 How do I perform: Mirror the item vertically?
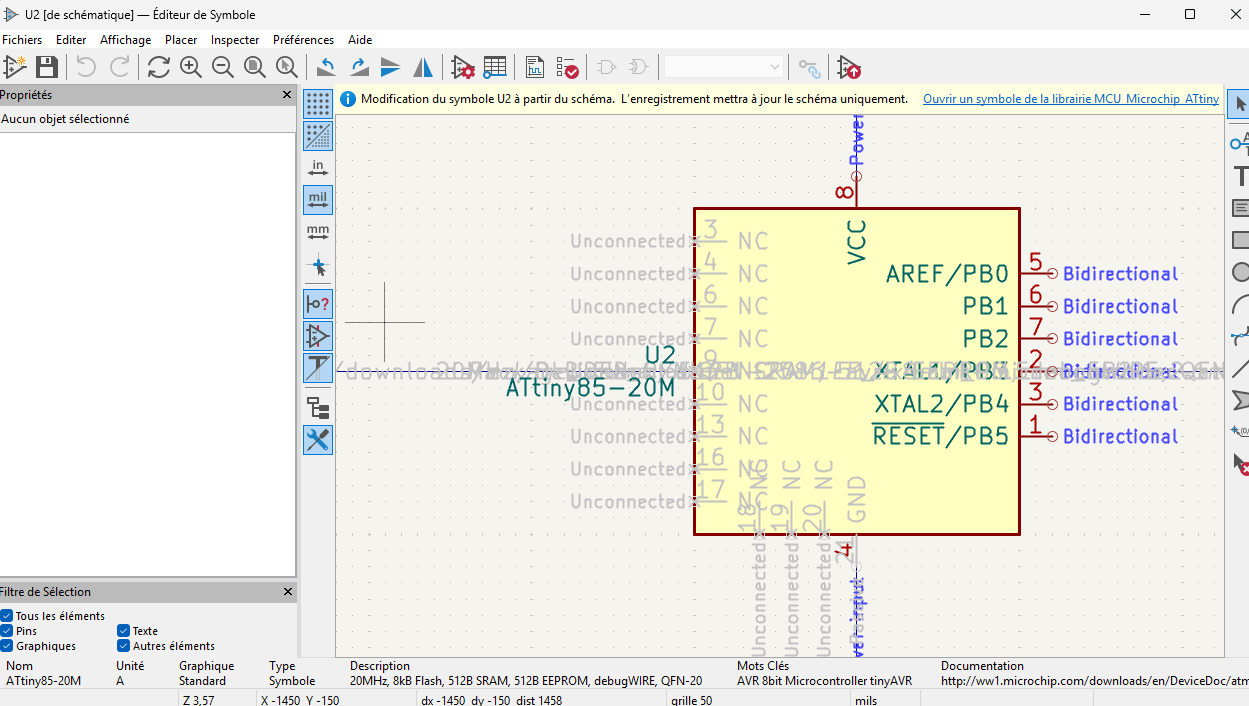pyautogui.click(x=391, y=67)
